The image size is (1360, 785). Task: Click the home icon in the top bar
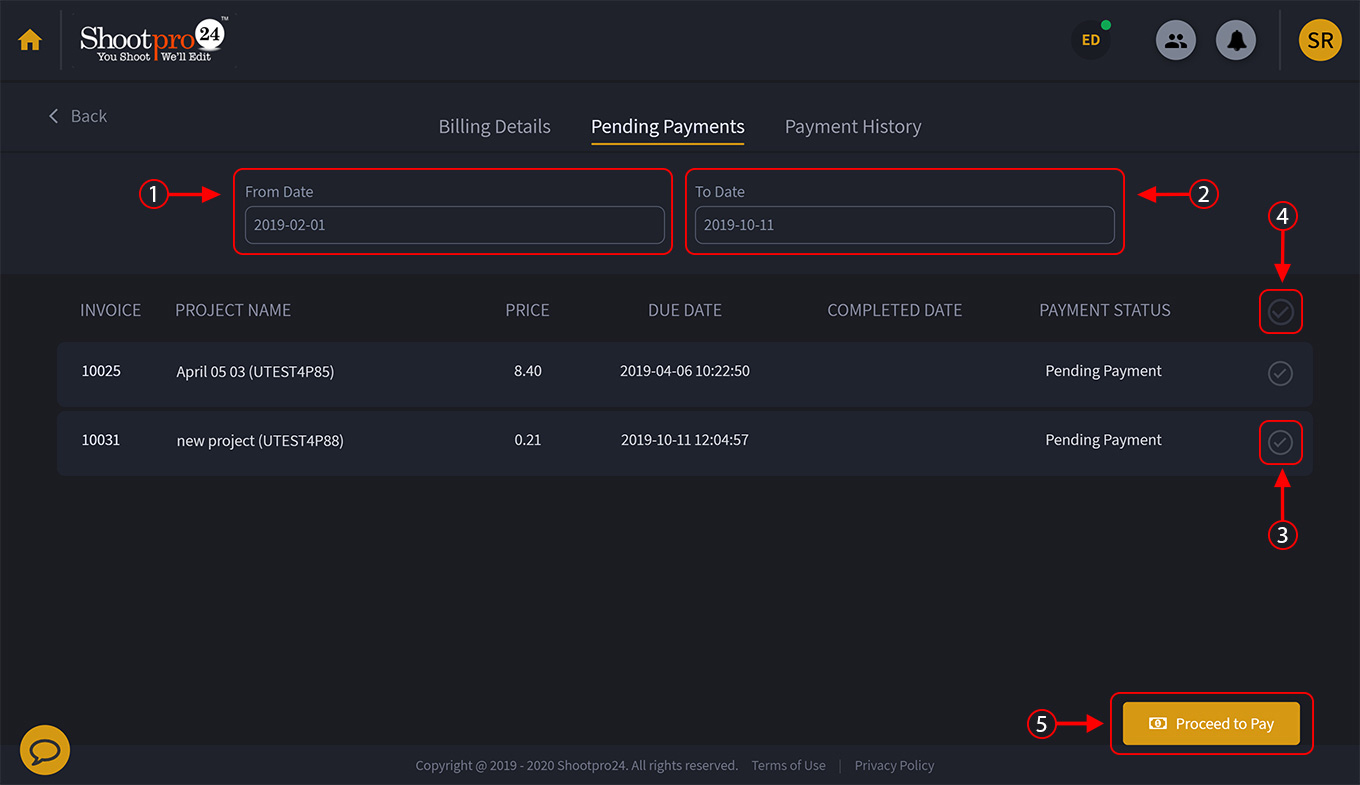[x=29, y=39]
